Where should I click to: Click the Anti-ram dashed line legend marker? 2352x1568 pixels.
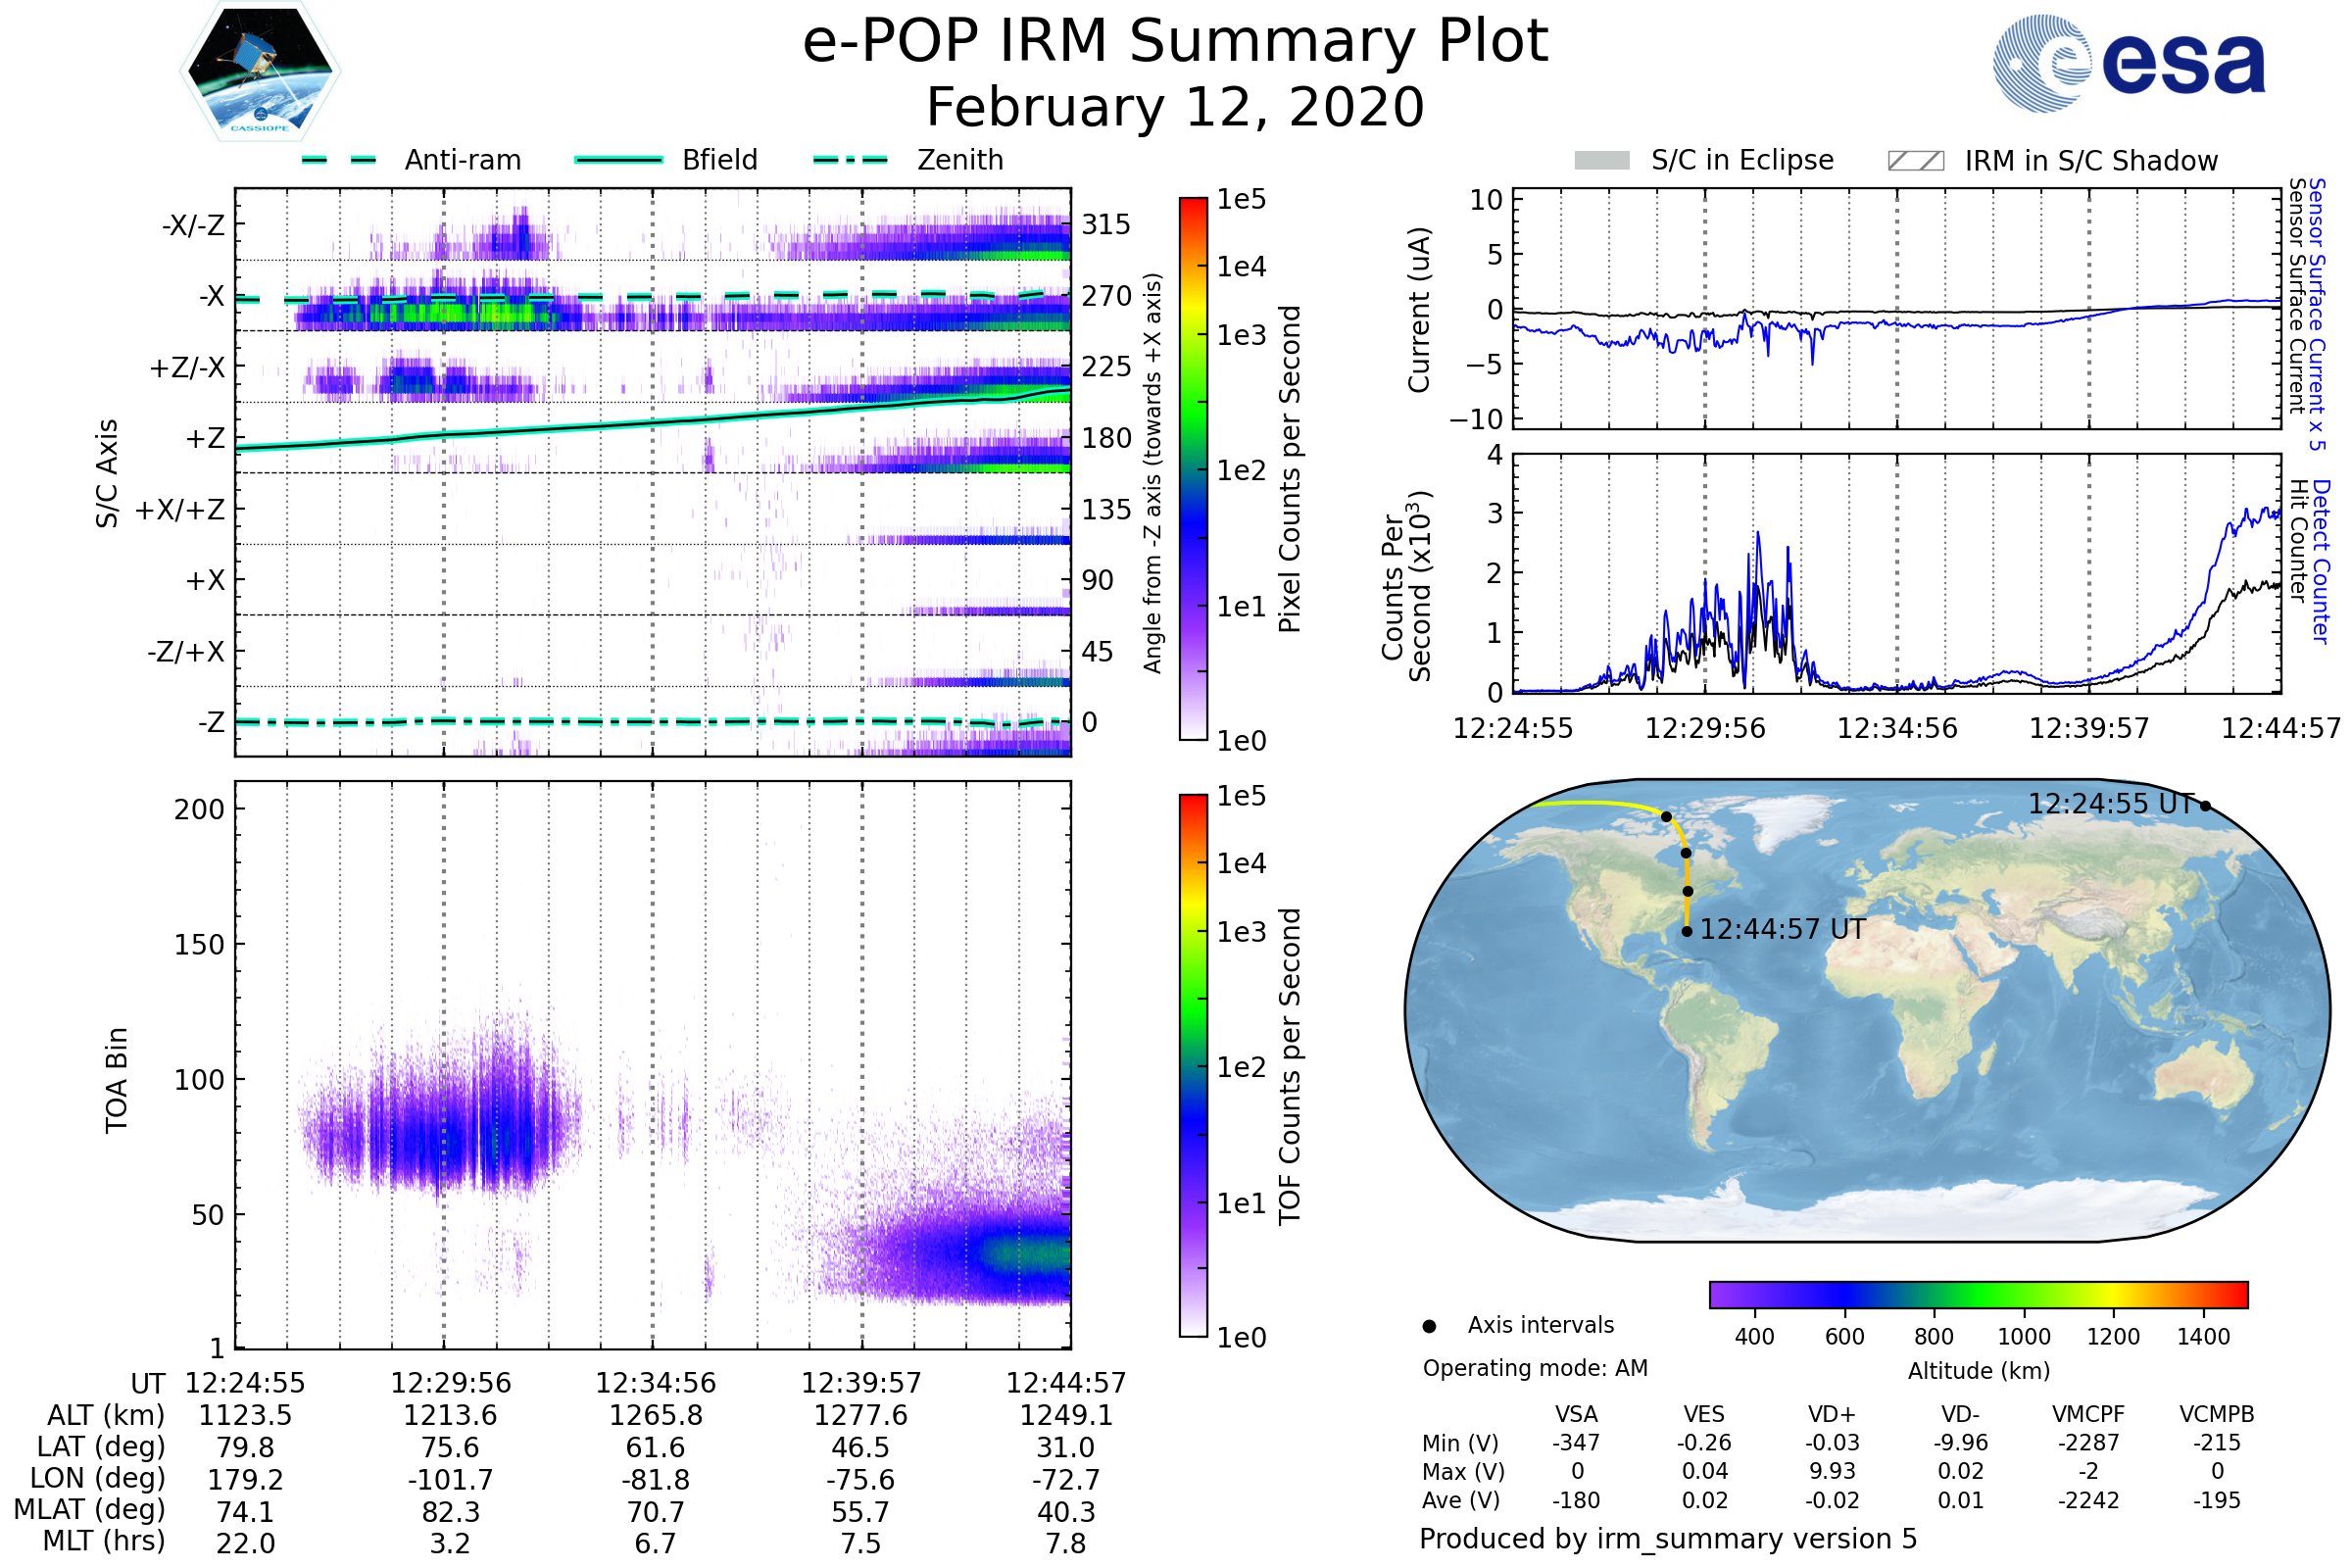pyautogui.click(x=339, y=160)
